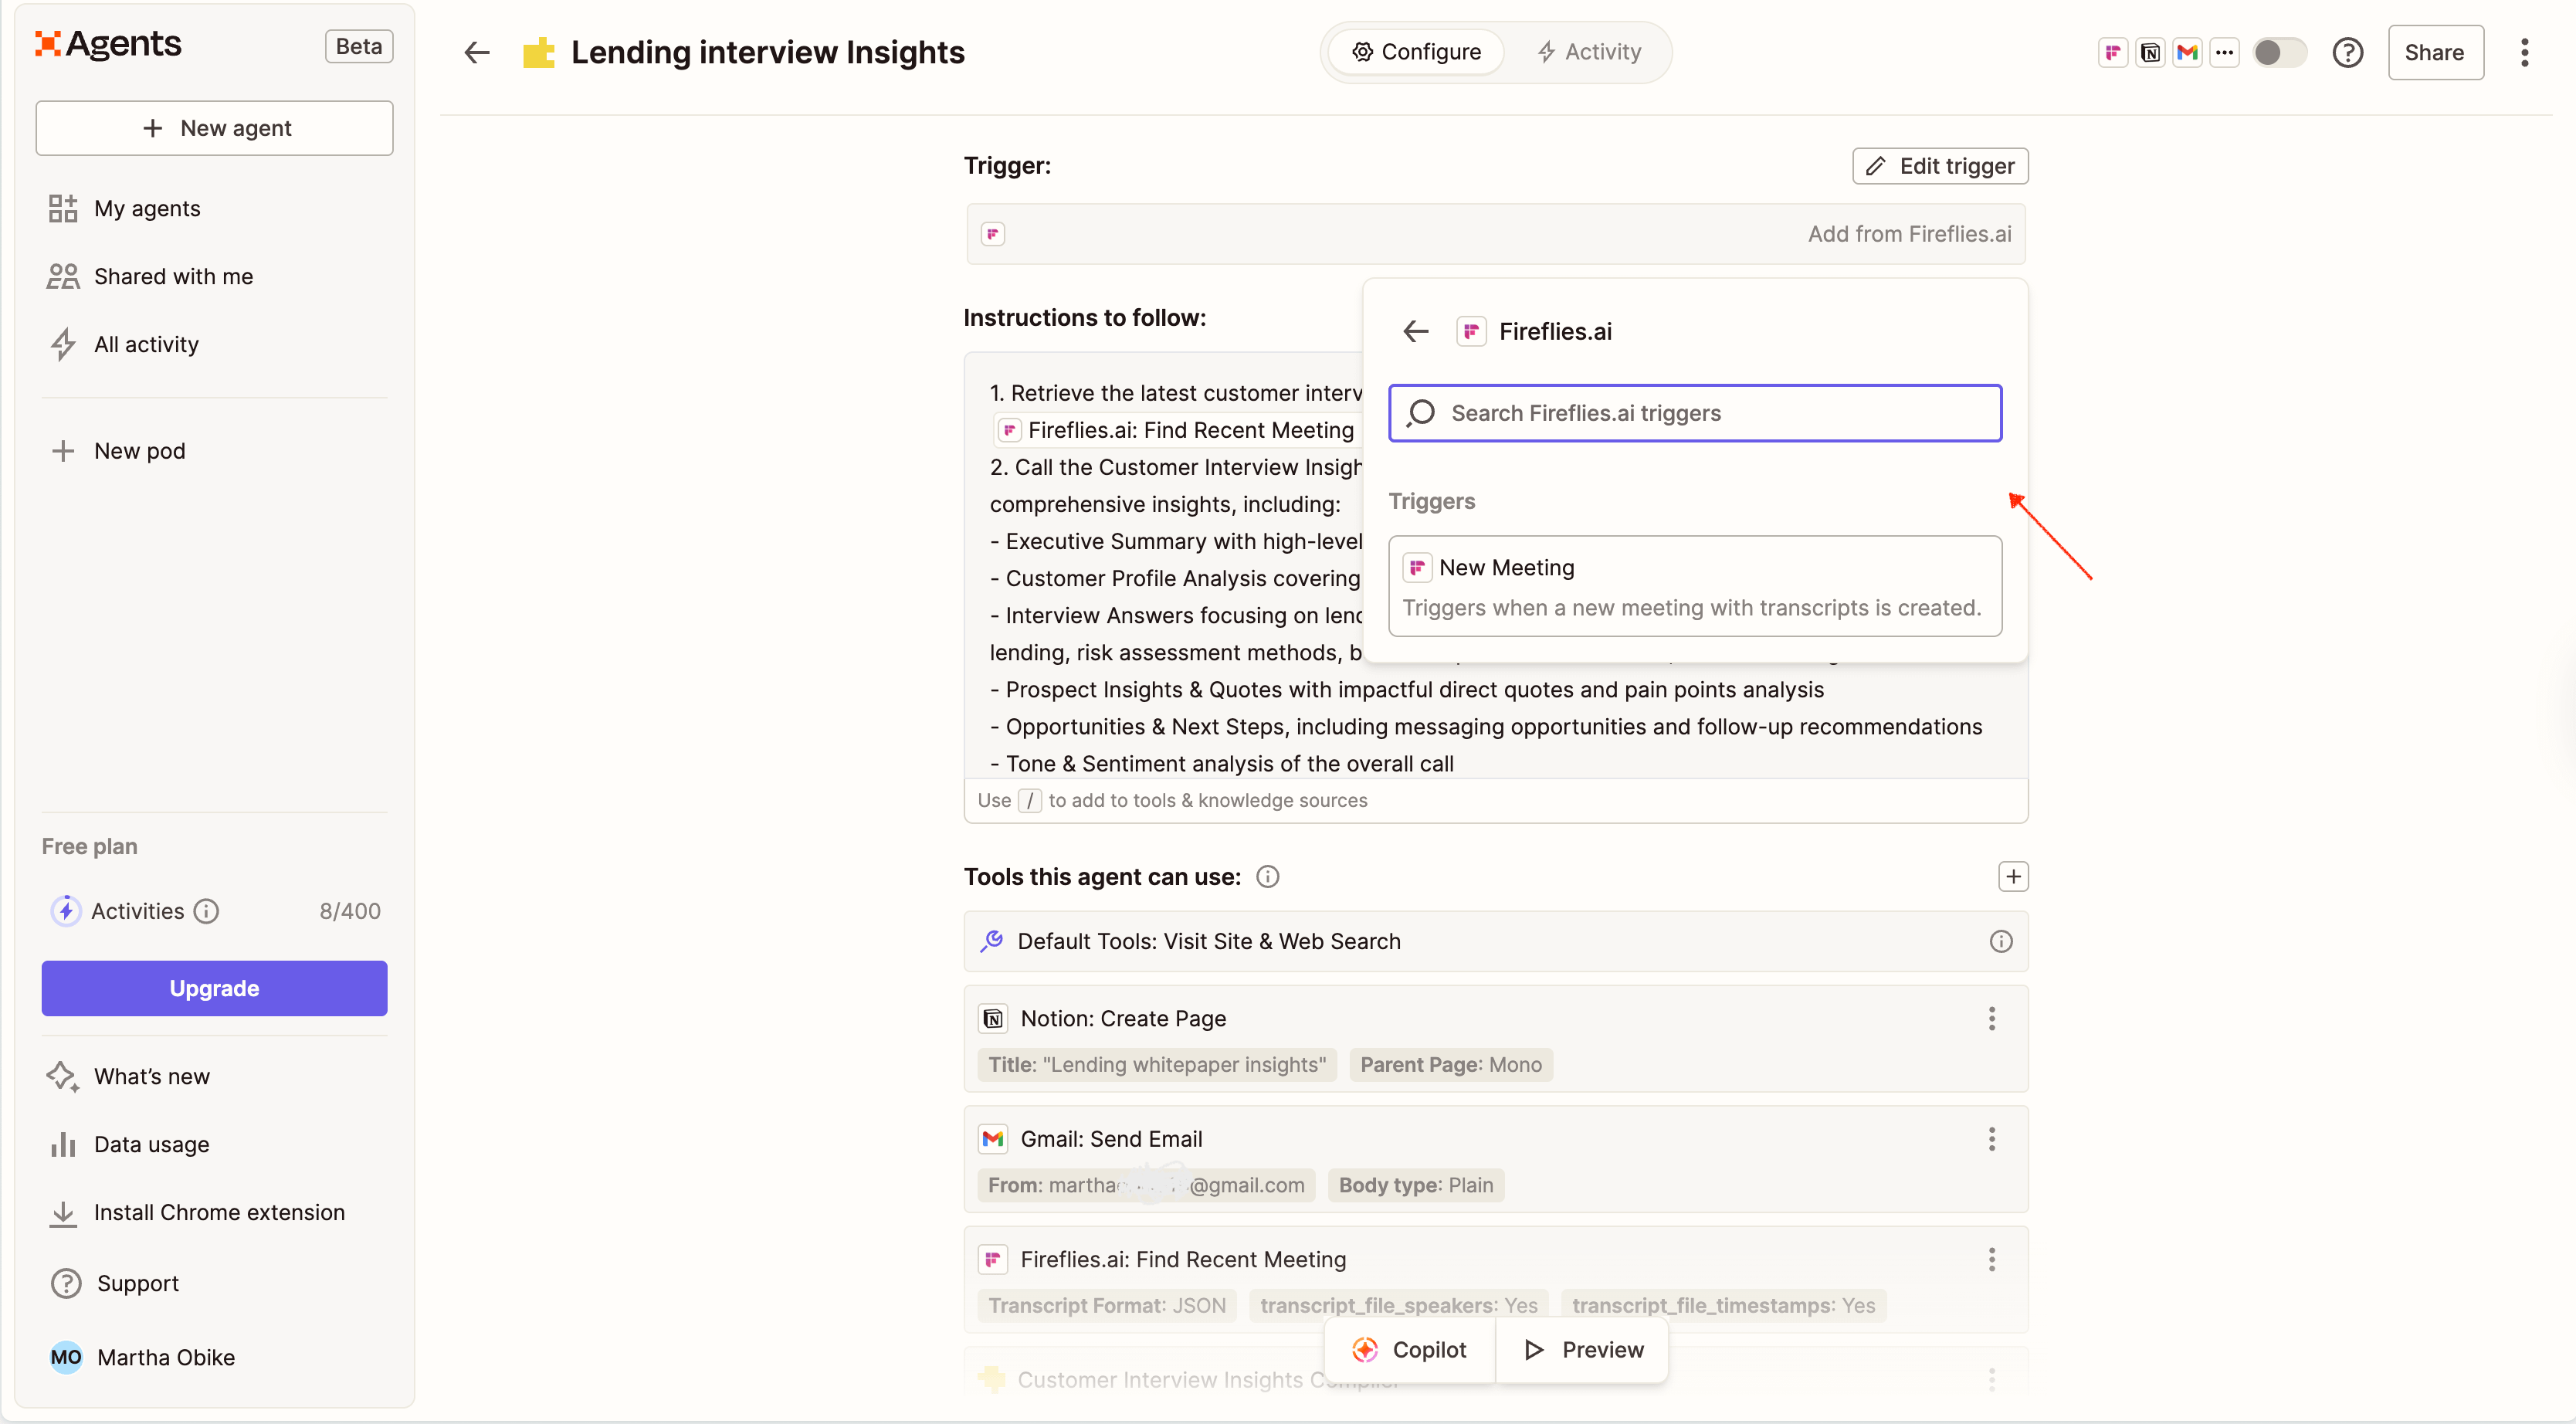Open options for Notion: Create Page
Viewport: 2576px width, 1424px height.
[x=1991, y=1018]
